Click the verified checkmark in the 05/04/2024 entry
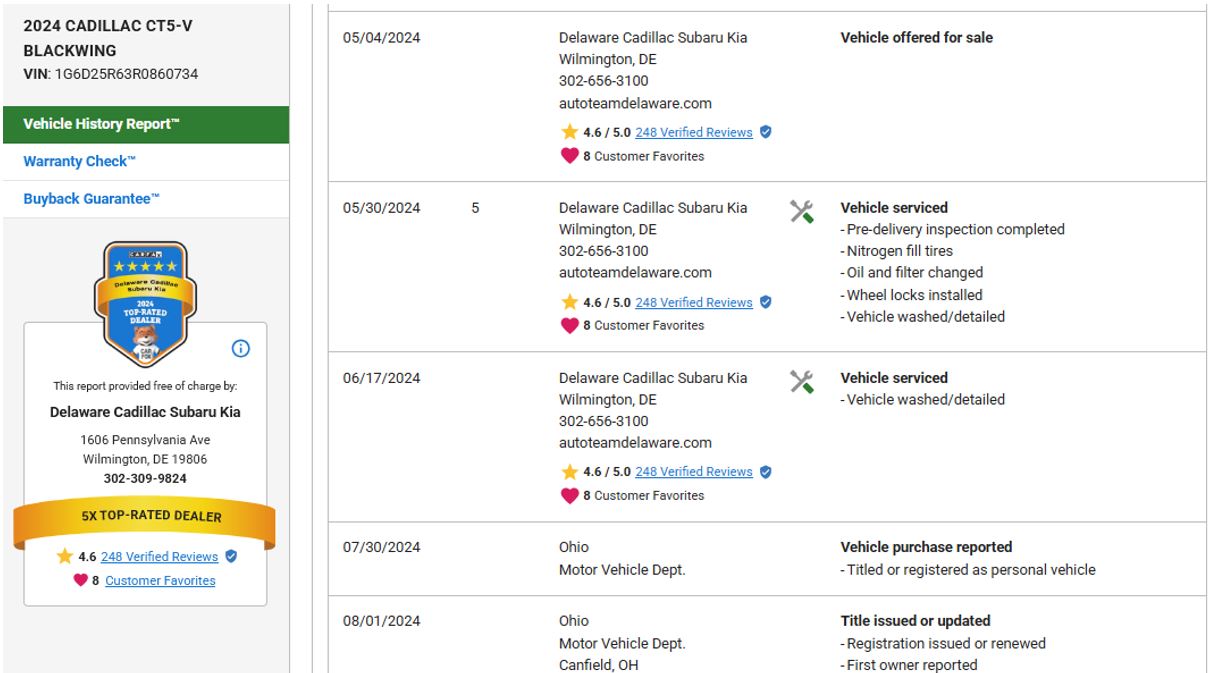 tap(766, 132)
